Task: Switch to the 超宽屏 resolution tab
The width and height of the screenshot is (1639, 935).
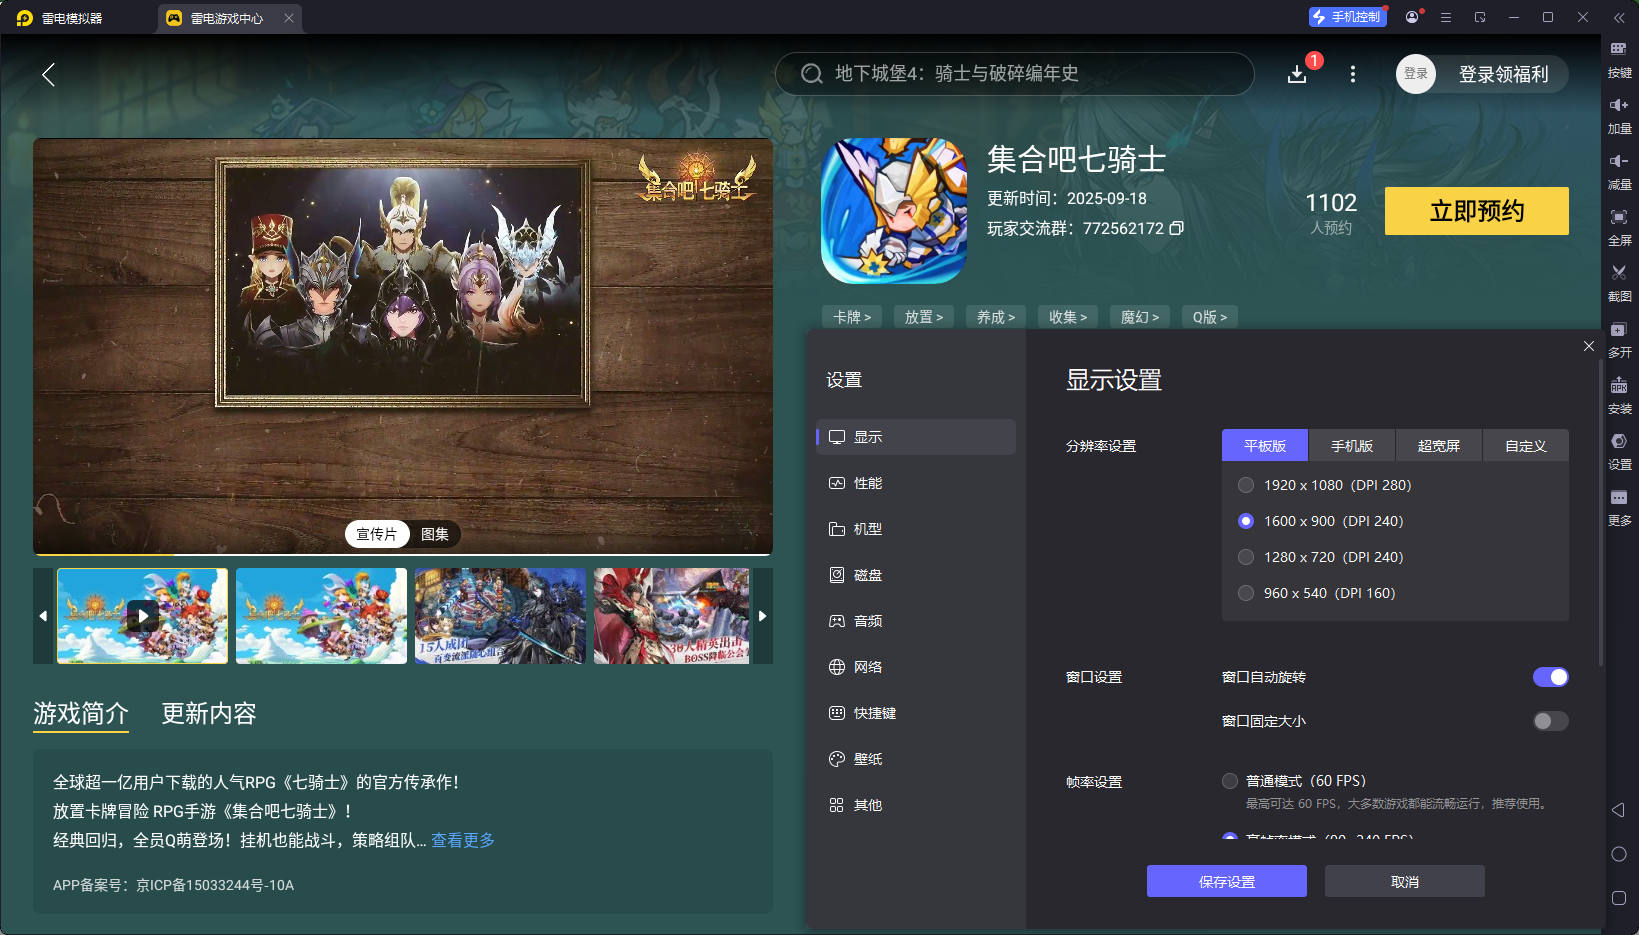Action: (x=1439, y=446)
